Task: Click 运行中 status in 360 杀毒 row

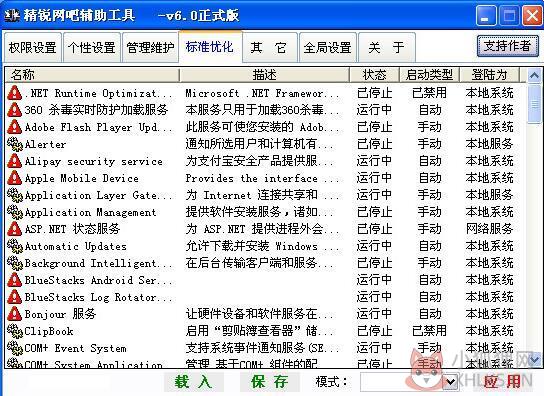Action: click(374, 110)
